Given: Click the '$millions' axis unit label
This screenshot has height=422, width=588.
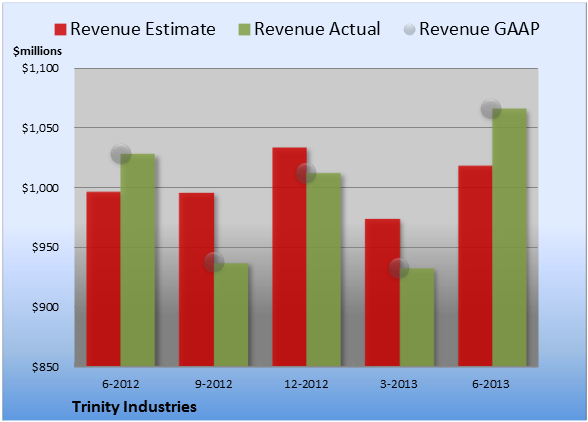Looking at the screenshot, I should pyautogui.click(x=37, y=51).
